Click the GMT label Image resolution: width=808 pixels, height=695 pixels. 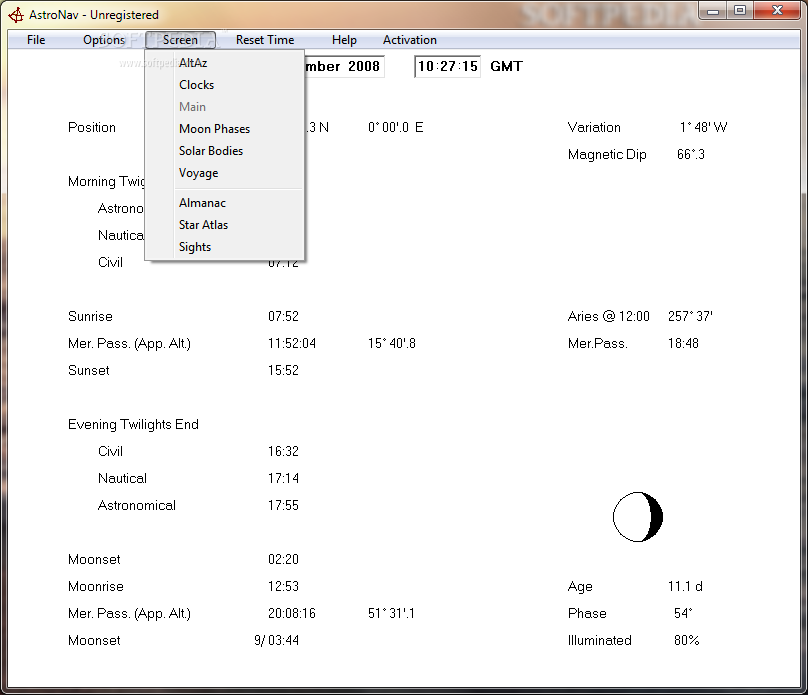[507, 66]
